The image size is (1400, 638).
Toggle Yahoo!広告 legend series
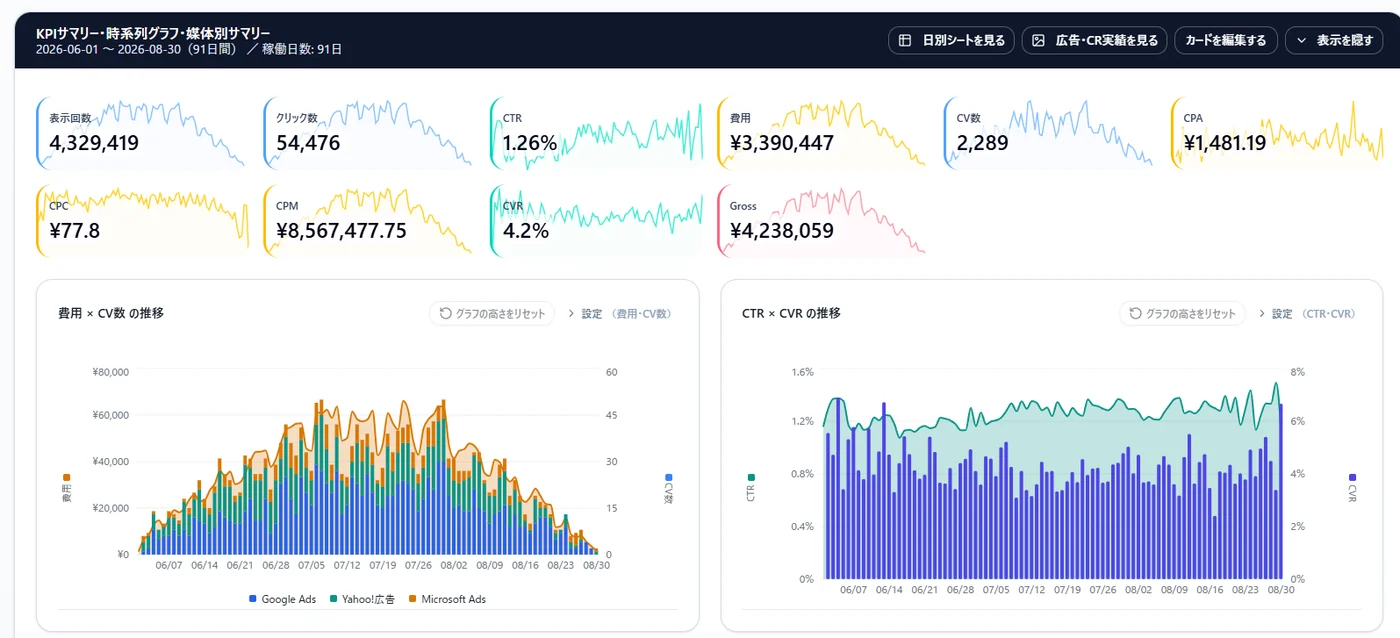click(361, 599)
